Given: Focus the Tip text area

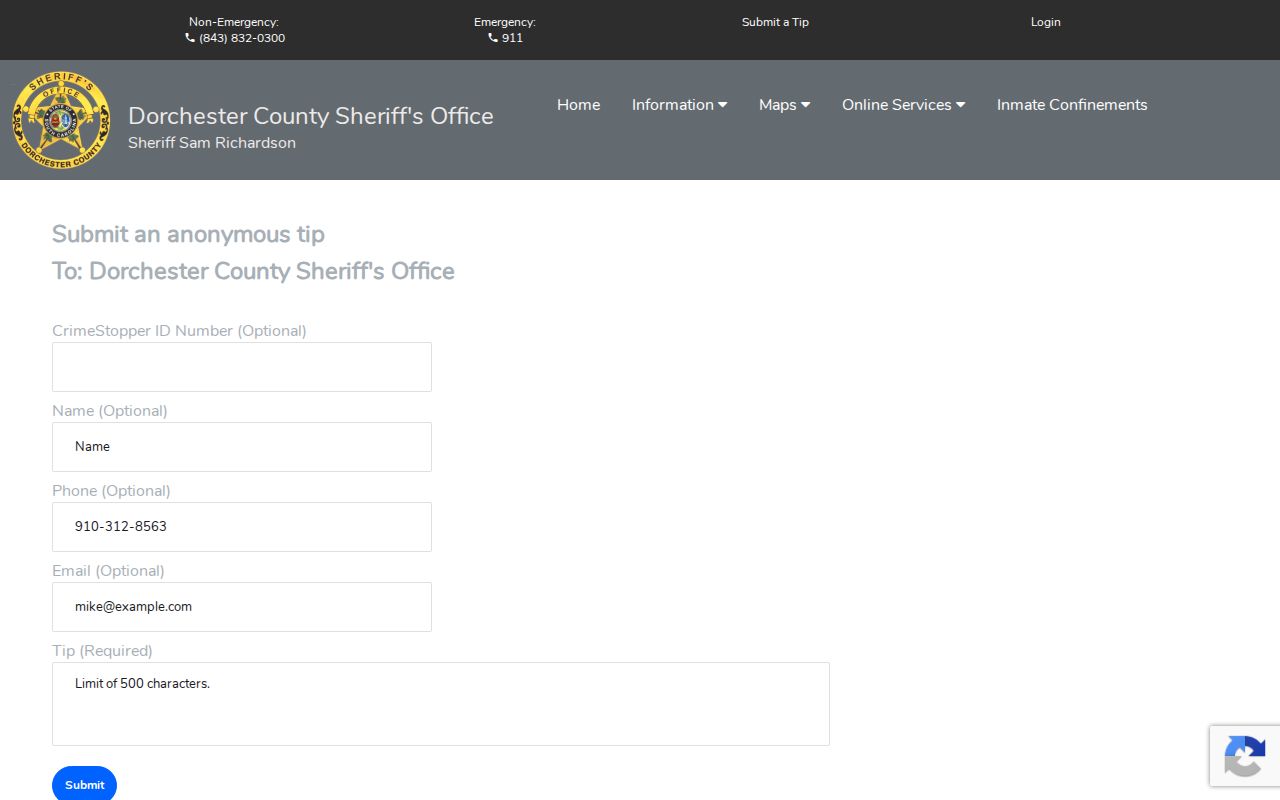Looking at the screenshot, I should pos(441,704).
